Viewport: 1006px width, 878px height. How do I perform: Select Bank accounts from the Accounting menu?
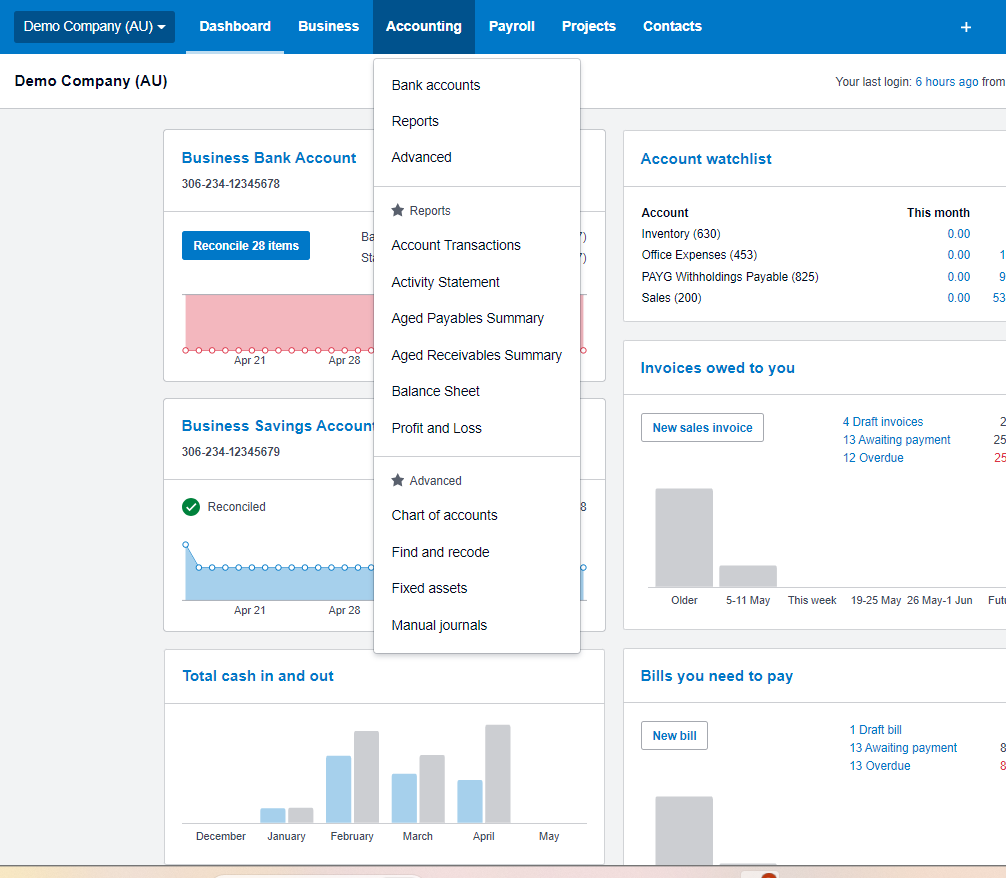437,85
